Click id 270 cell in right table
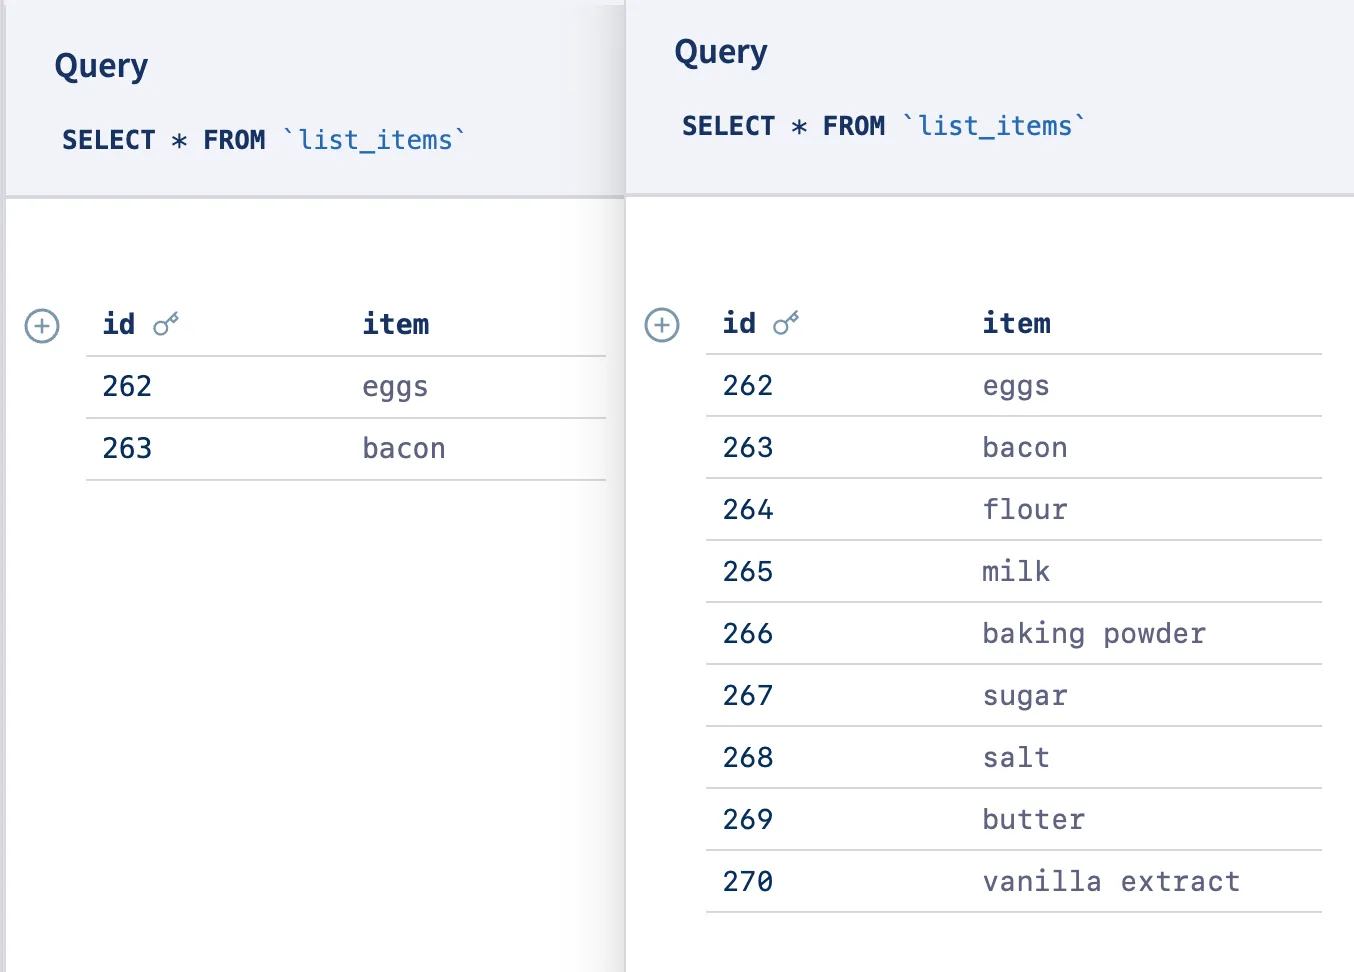Image resolution: width=1354 pixels, height=972 pixels. pyautogui.click(x=748, y=881)
